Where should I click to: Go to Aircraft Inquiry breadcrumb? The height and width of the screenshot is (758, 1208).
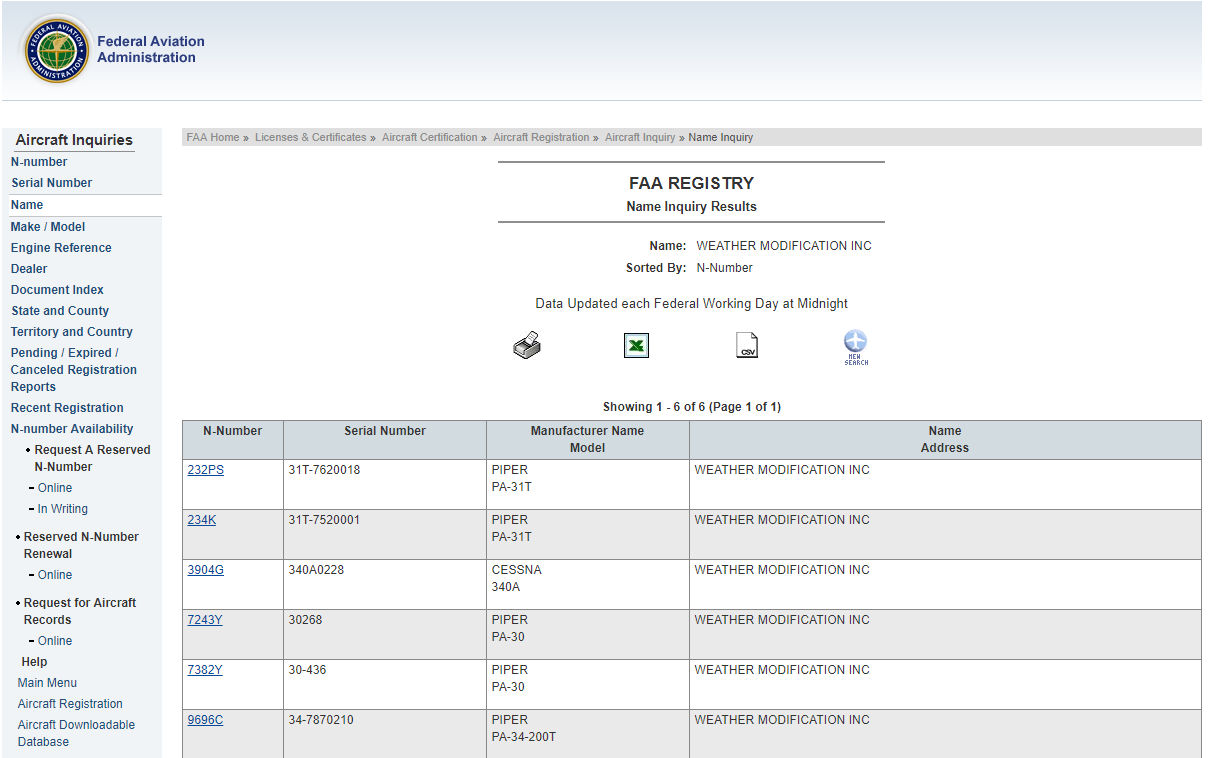[640, 137]
